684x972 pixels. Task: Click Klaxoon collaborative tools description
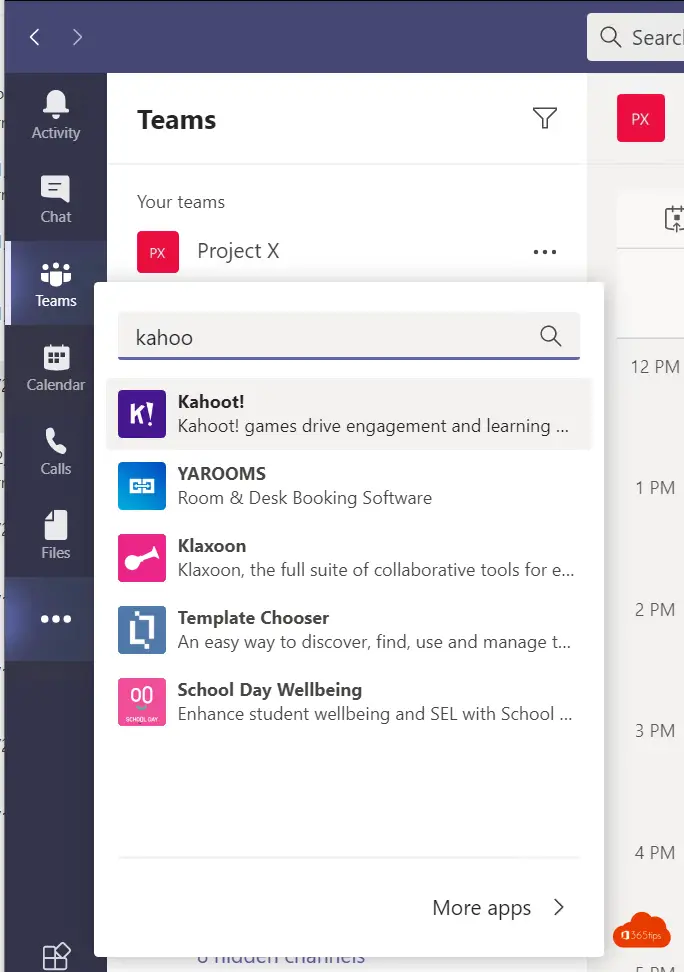376,570
